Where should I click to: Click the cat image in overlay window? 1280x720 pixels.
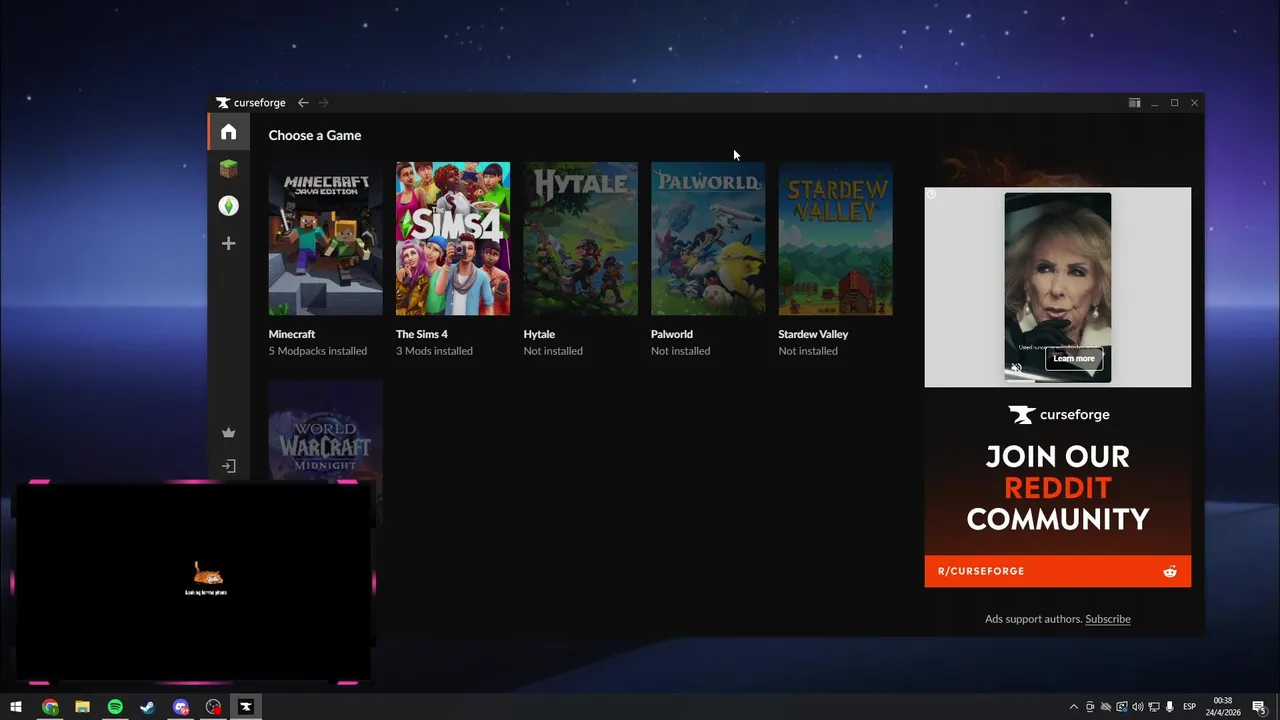(207, 573)
